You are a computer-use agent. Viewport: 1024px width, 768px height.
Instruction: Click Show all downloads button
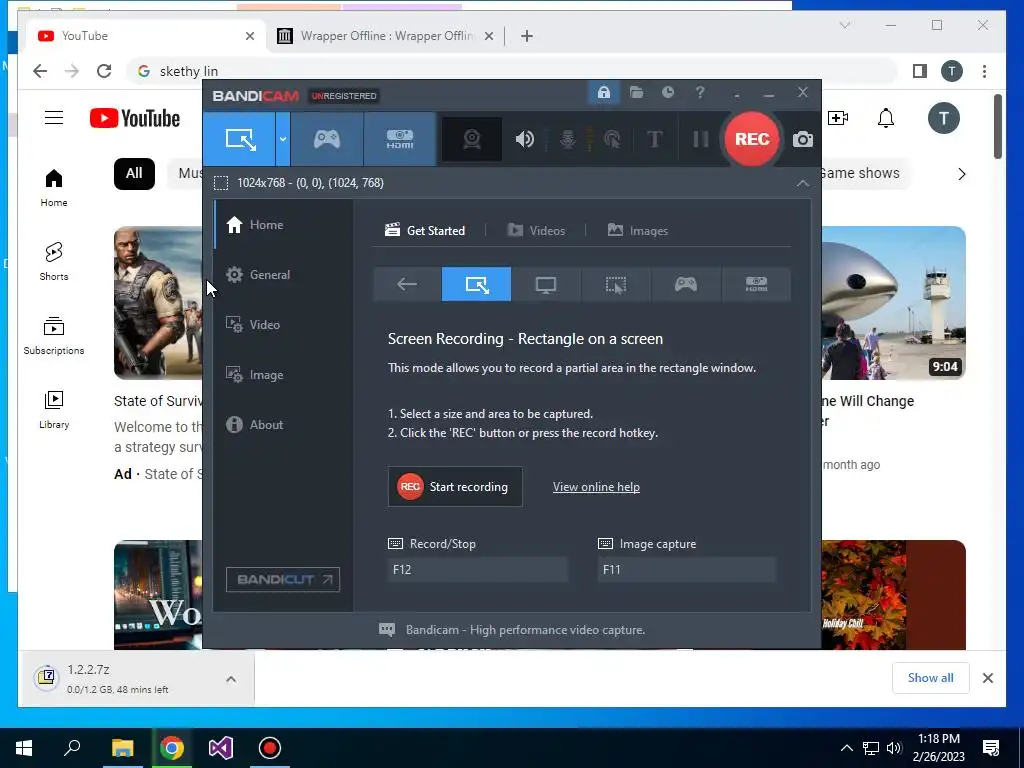tap(931, 678)
